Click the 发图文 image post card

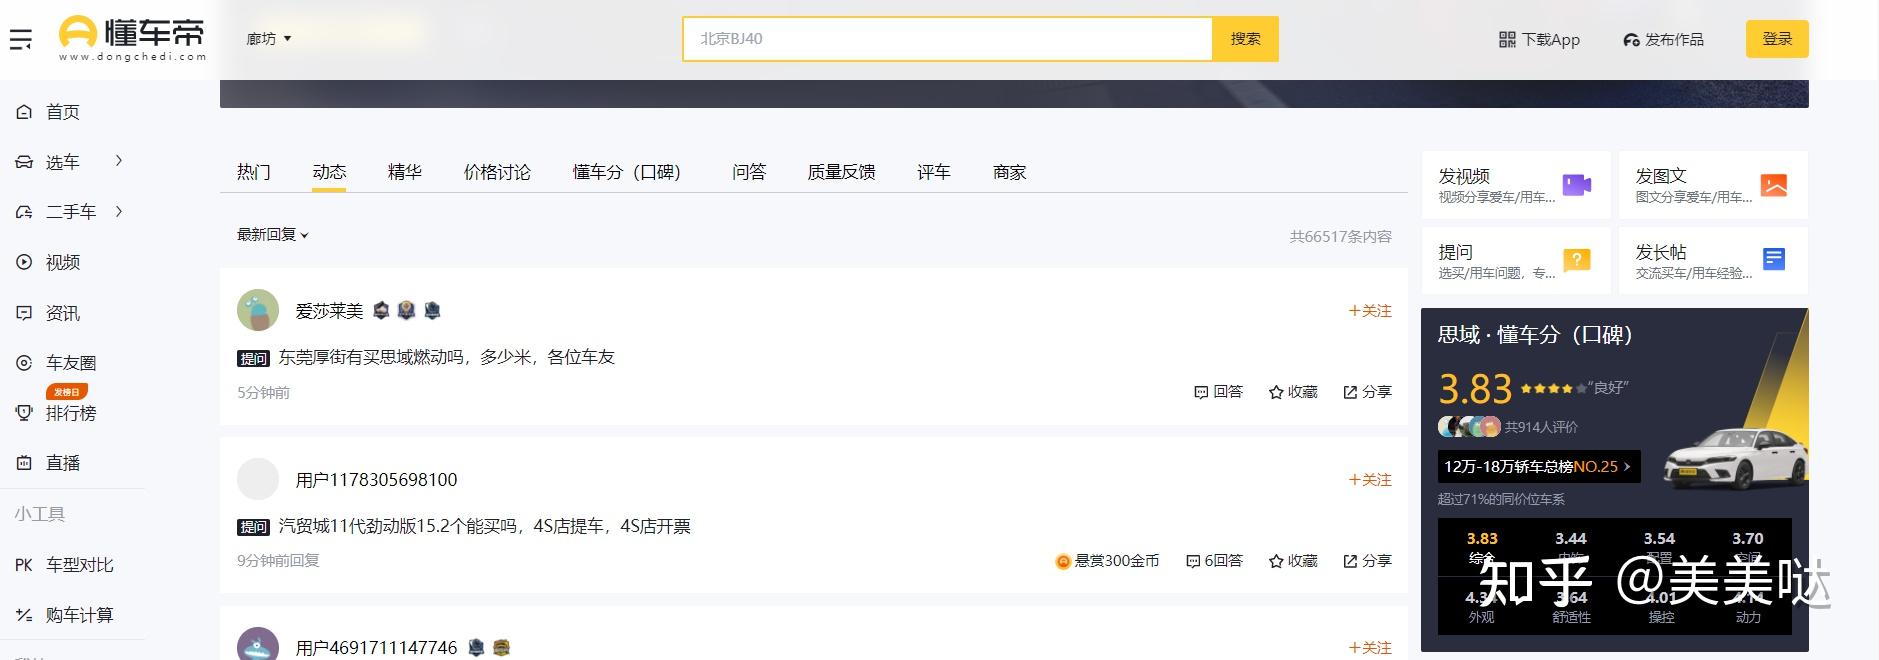[x=1713, y=185]
